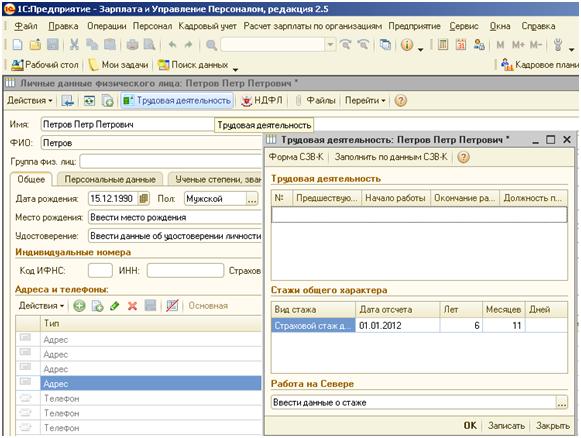
Task: Open the ellipsis button for Работа на Севере
Action: (x=562, y=402)
